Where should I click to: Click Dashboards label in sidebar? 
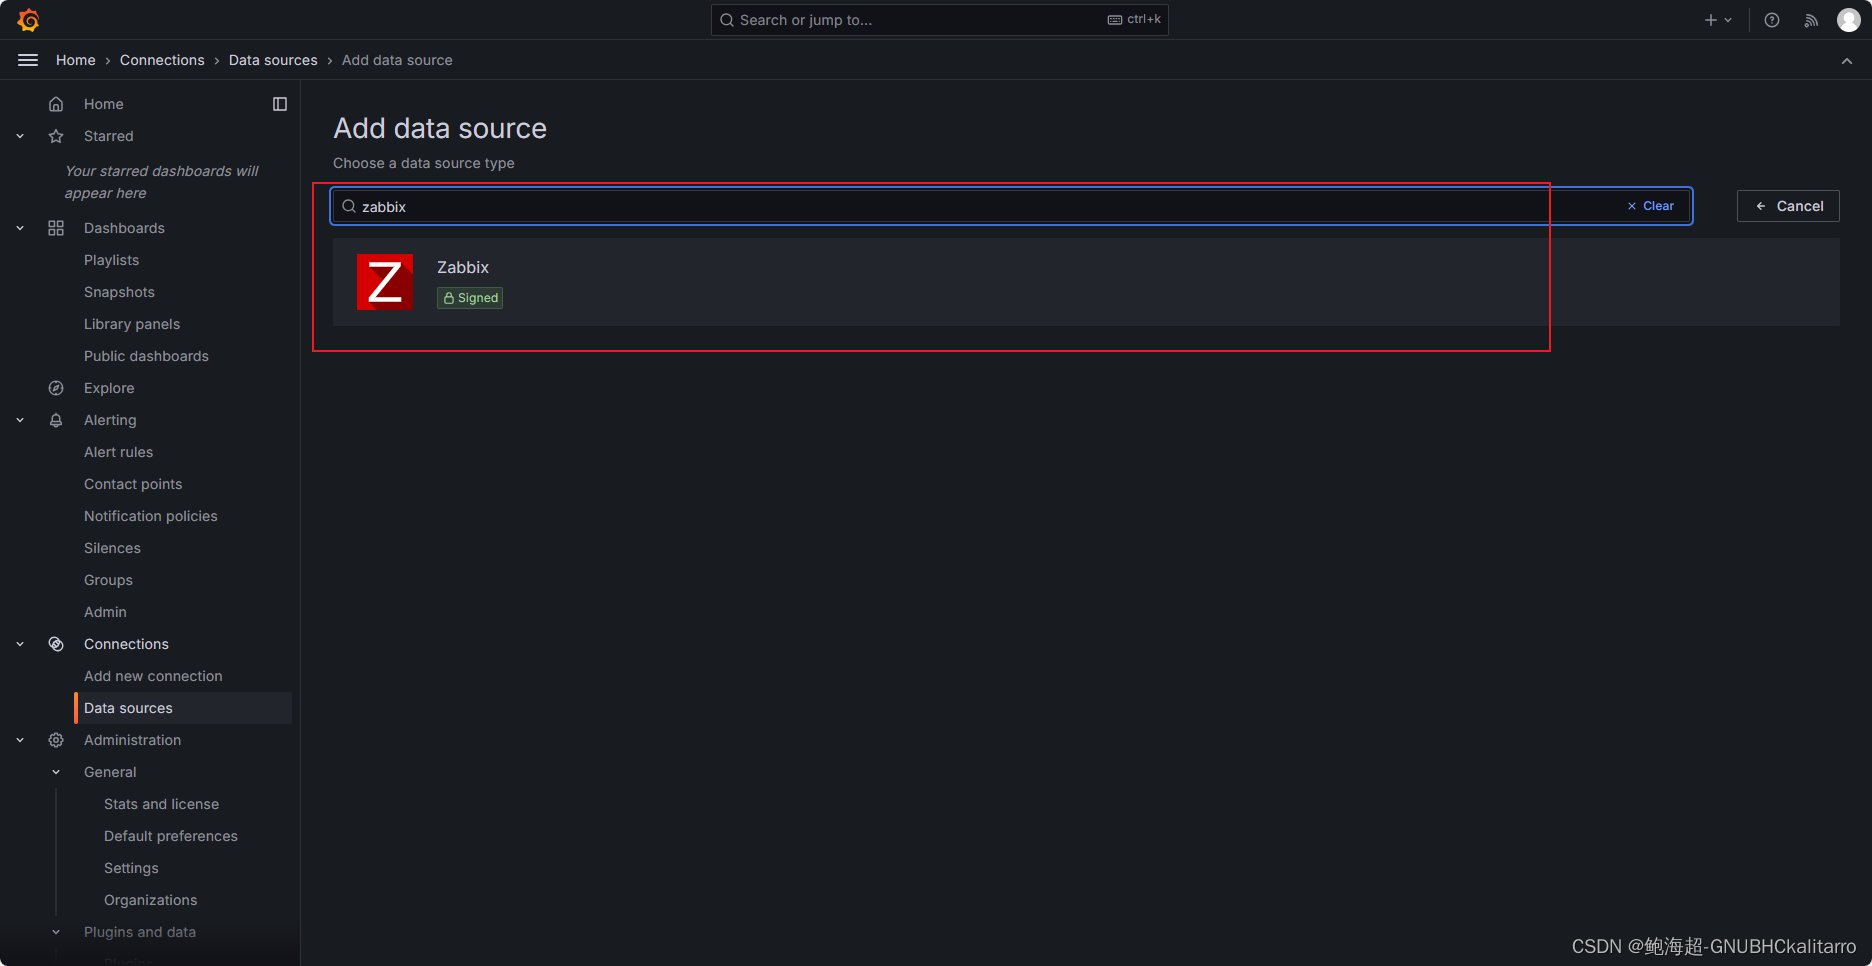pyautogui.click(x=124, y=228)
